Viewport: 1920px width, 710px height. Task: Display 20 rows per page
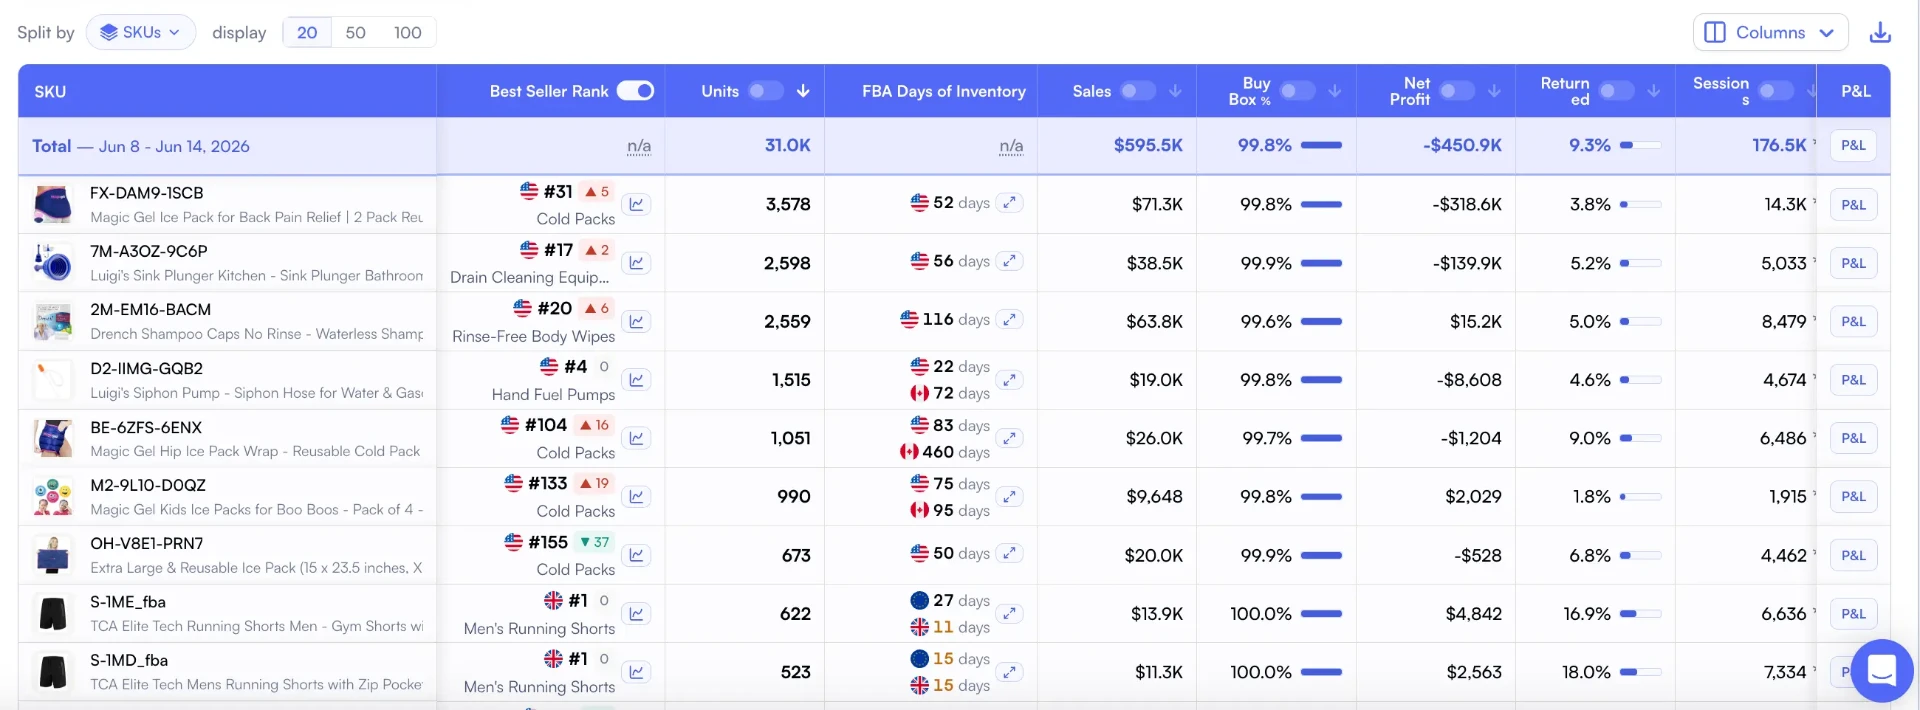pos(307,32)
